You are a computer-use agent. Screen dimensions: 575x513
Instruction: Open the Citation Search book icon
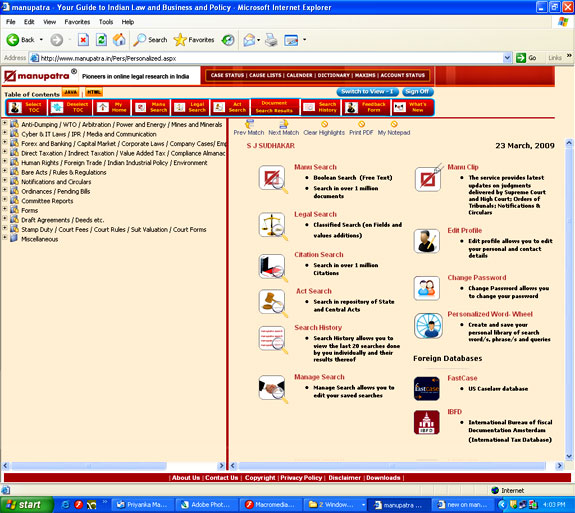click(x=273, y=268)
